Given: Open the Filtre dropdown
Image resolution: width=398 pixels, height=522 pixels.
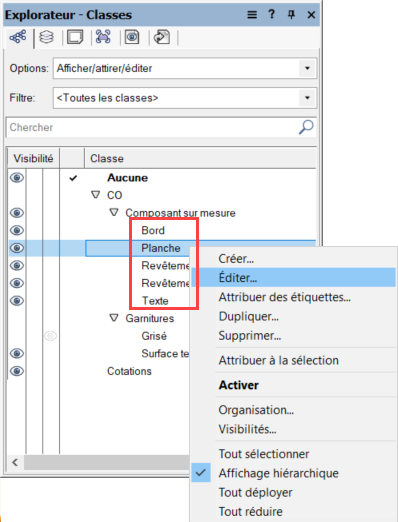Looking at the screenshot, I should click(x=307, y=98).
